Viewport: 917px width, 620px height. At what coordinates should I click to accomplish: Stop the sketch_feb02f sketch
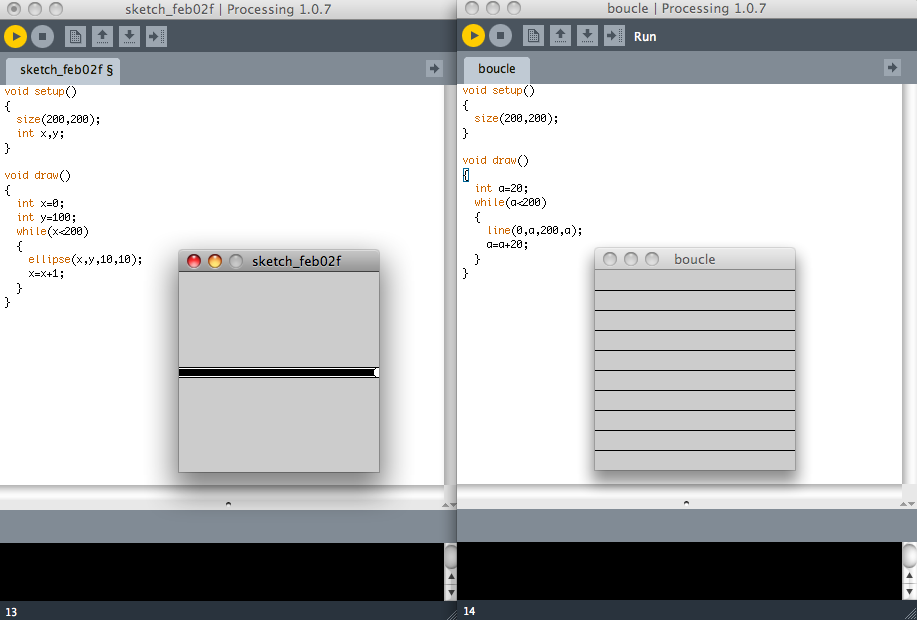click(x=42, y=37)
